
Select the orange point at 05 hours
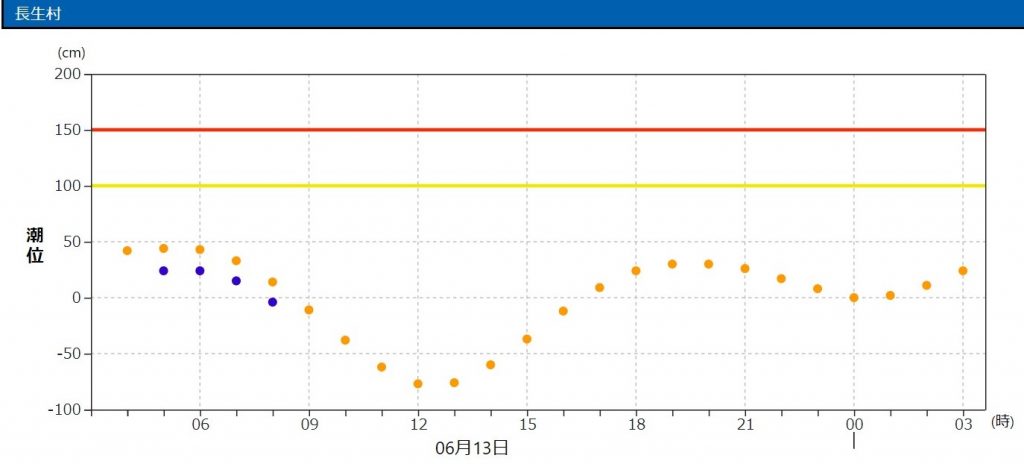pos(163,248)
